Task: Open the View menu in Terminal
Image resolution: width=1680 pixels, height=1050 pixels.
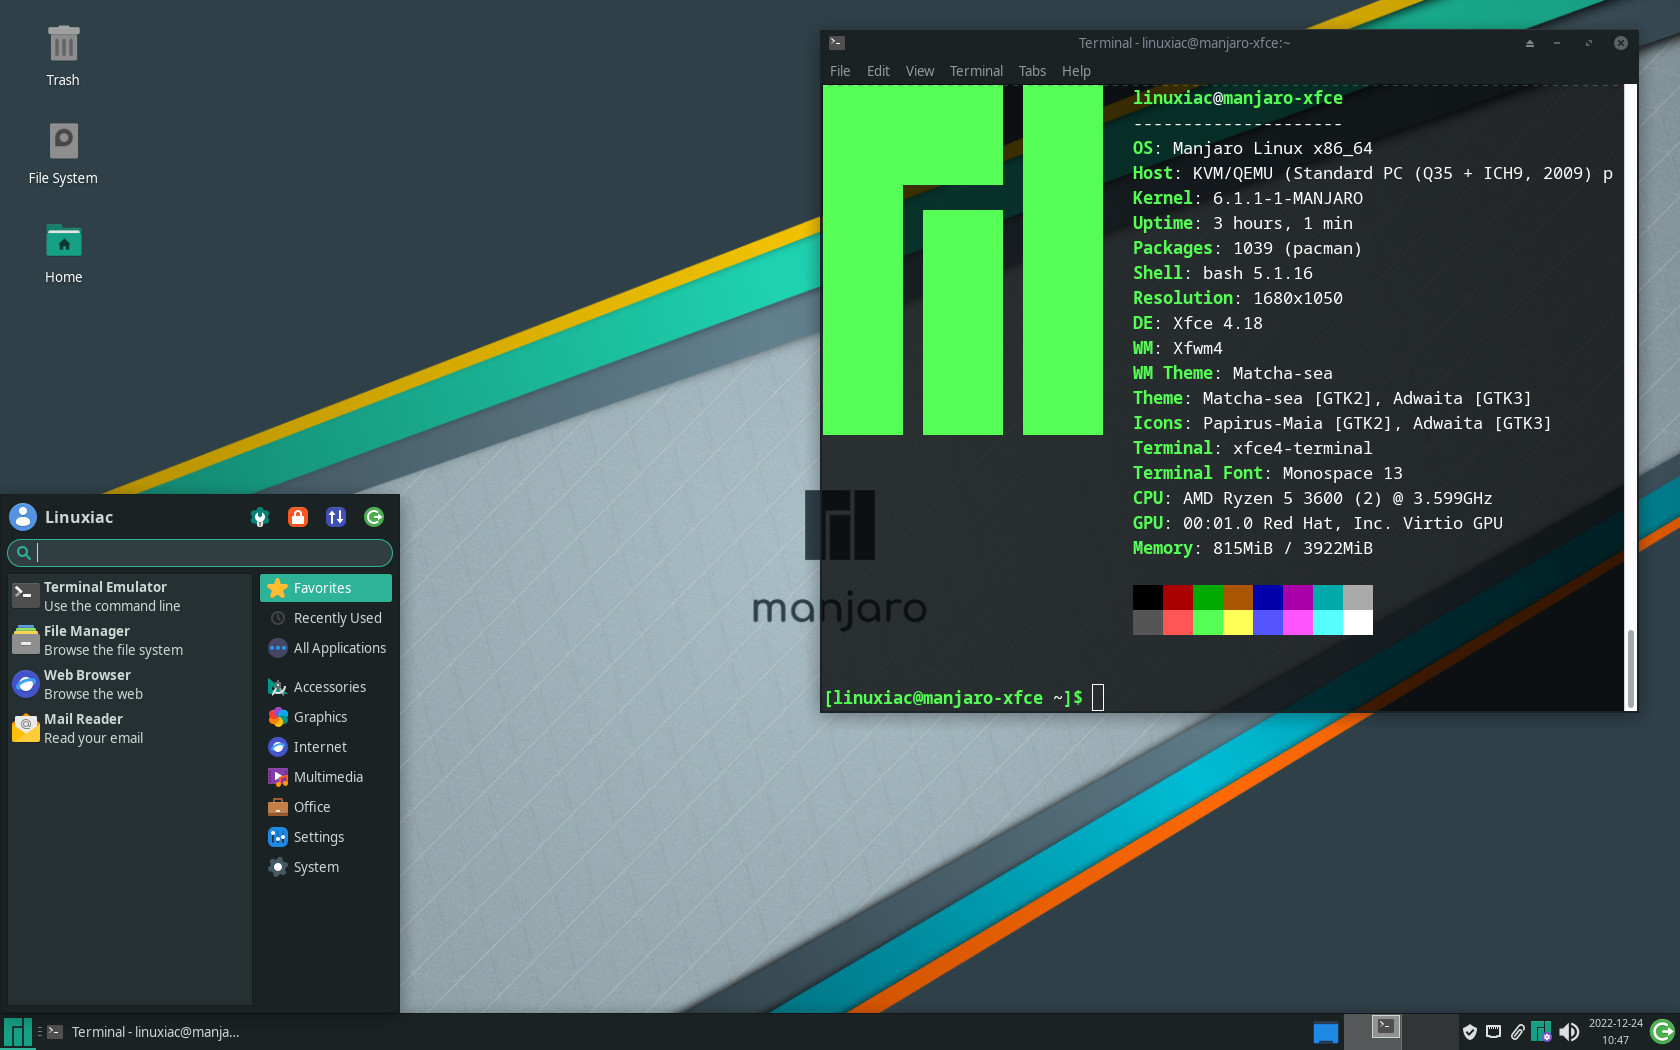Action: [x=920, y=71]
